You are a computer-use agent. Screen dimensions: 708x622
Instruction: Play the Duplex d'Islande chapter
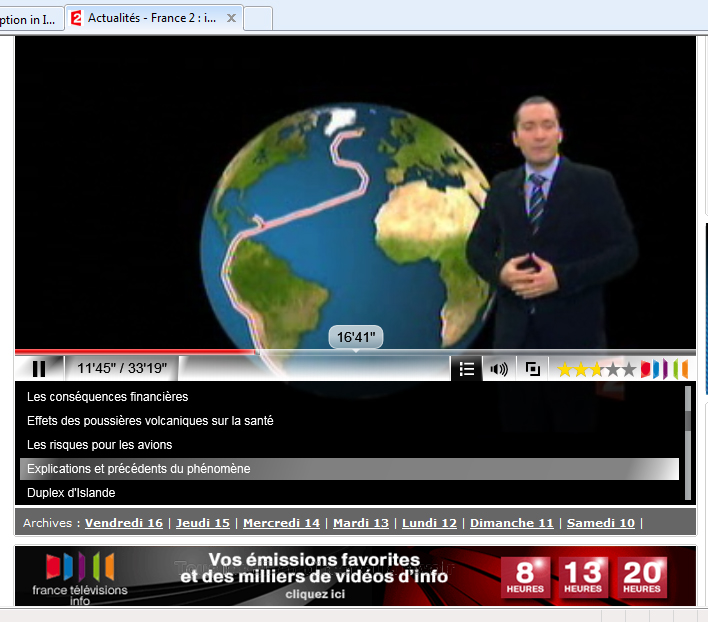71,493
